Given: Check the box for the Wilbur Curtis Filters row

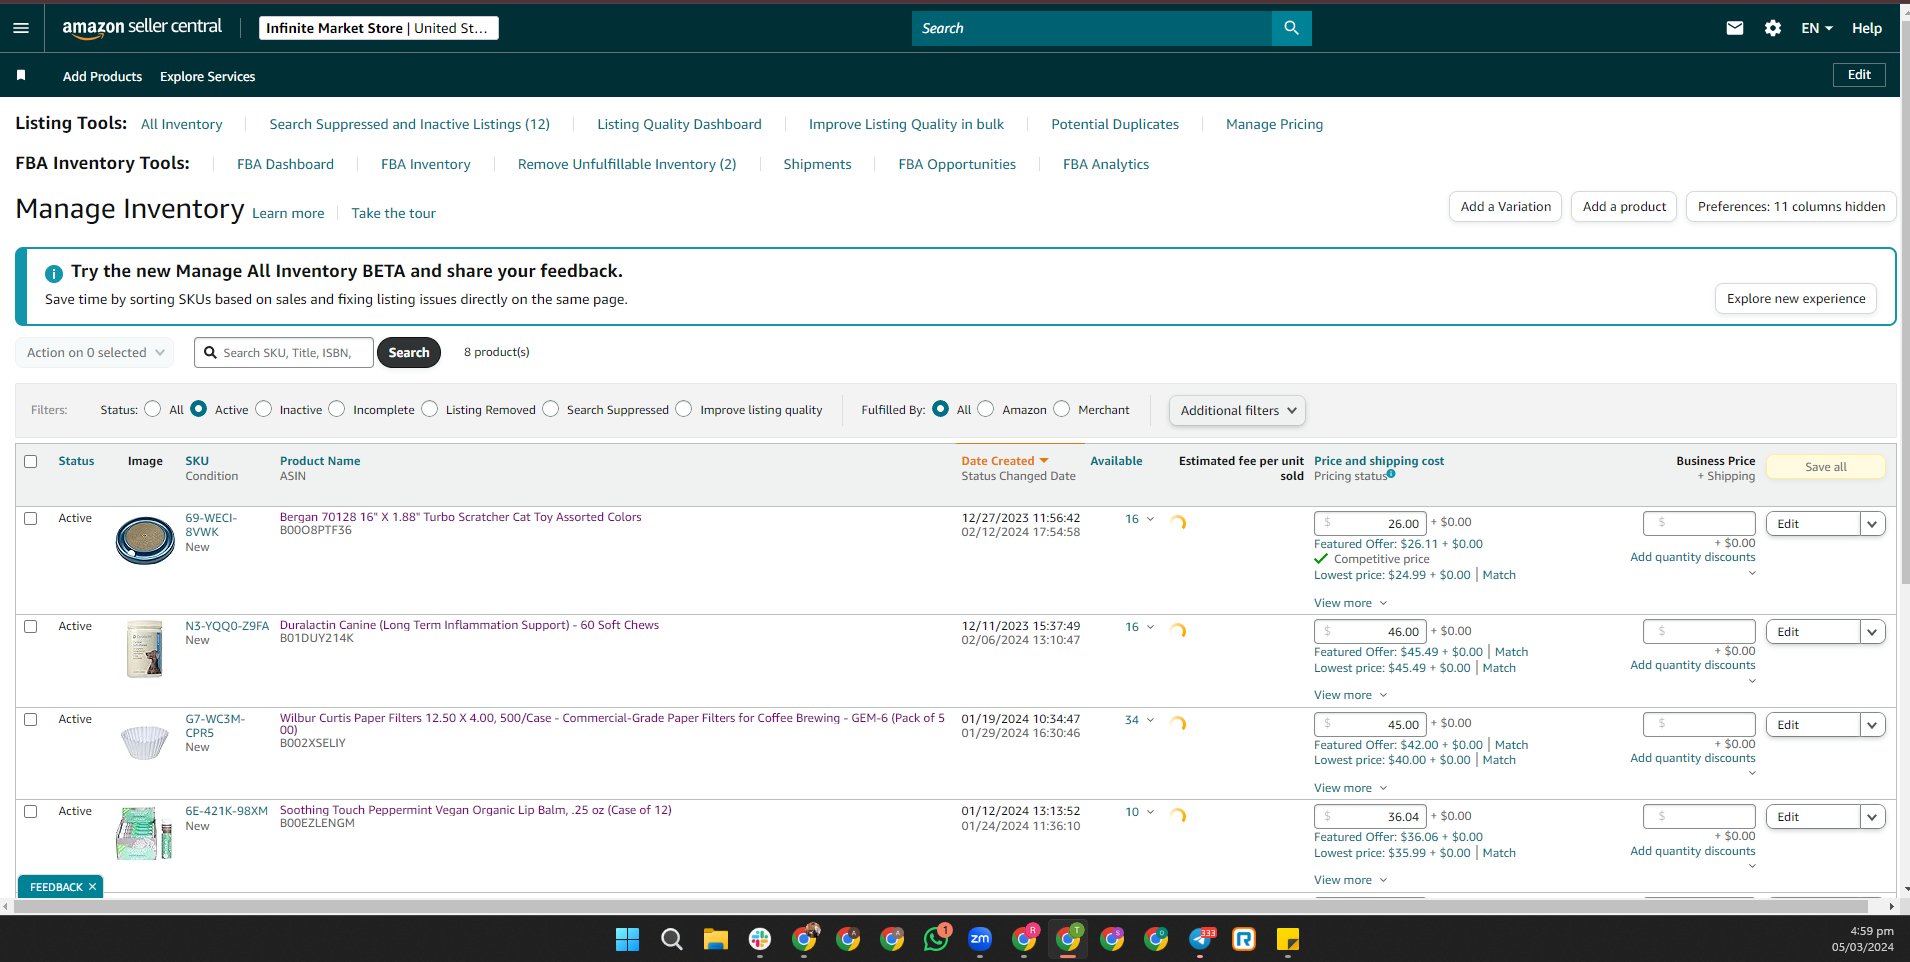Looking at the screenshot, I should [31, 719].
